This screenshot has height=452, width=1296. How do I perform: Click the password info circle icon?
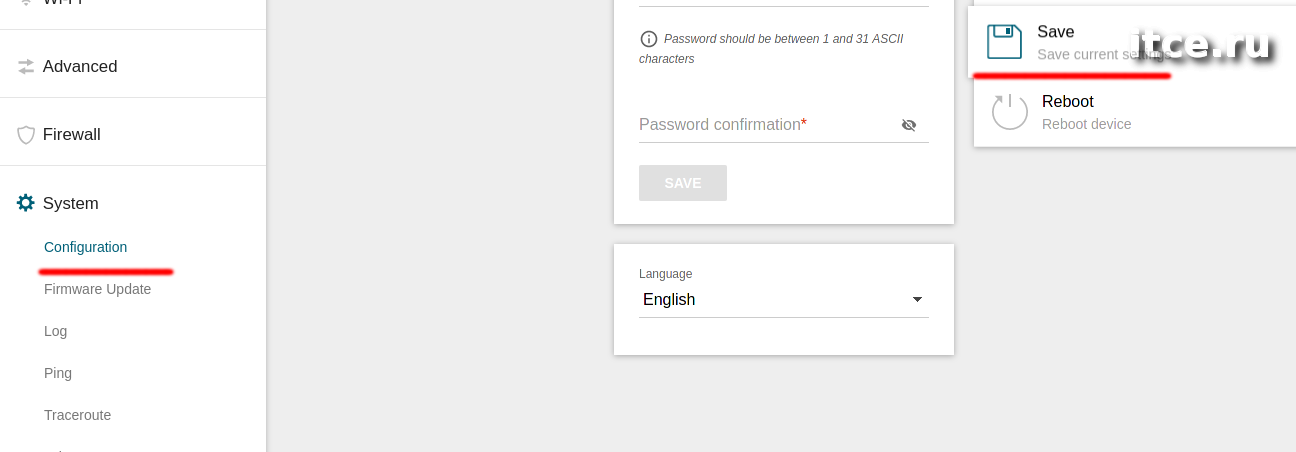648,39
